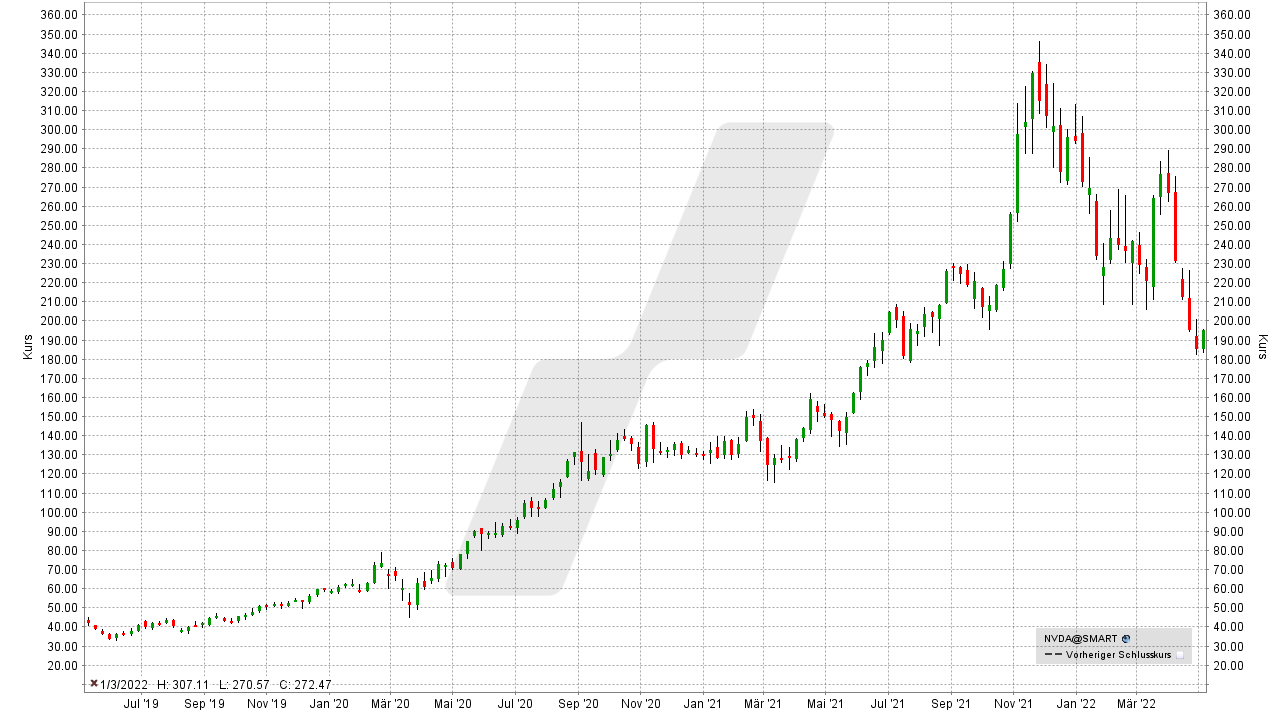
Task: Click the 360.00 label on the right axis
Action: [1230, 15]
